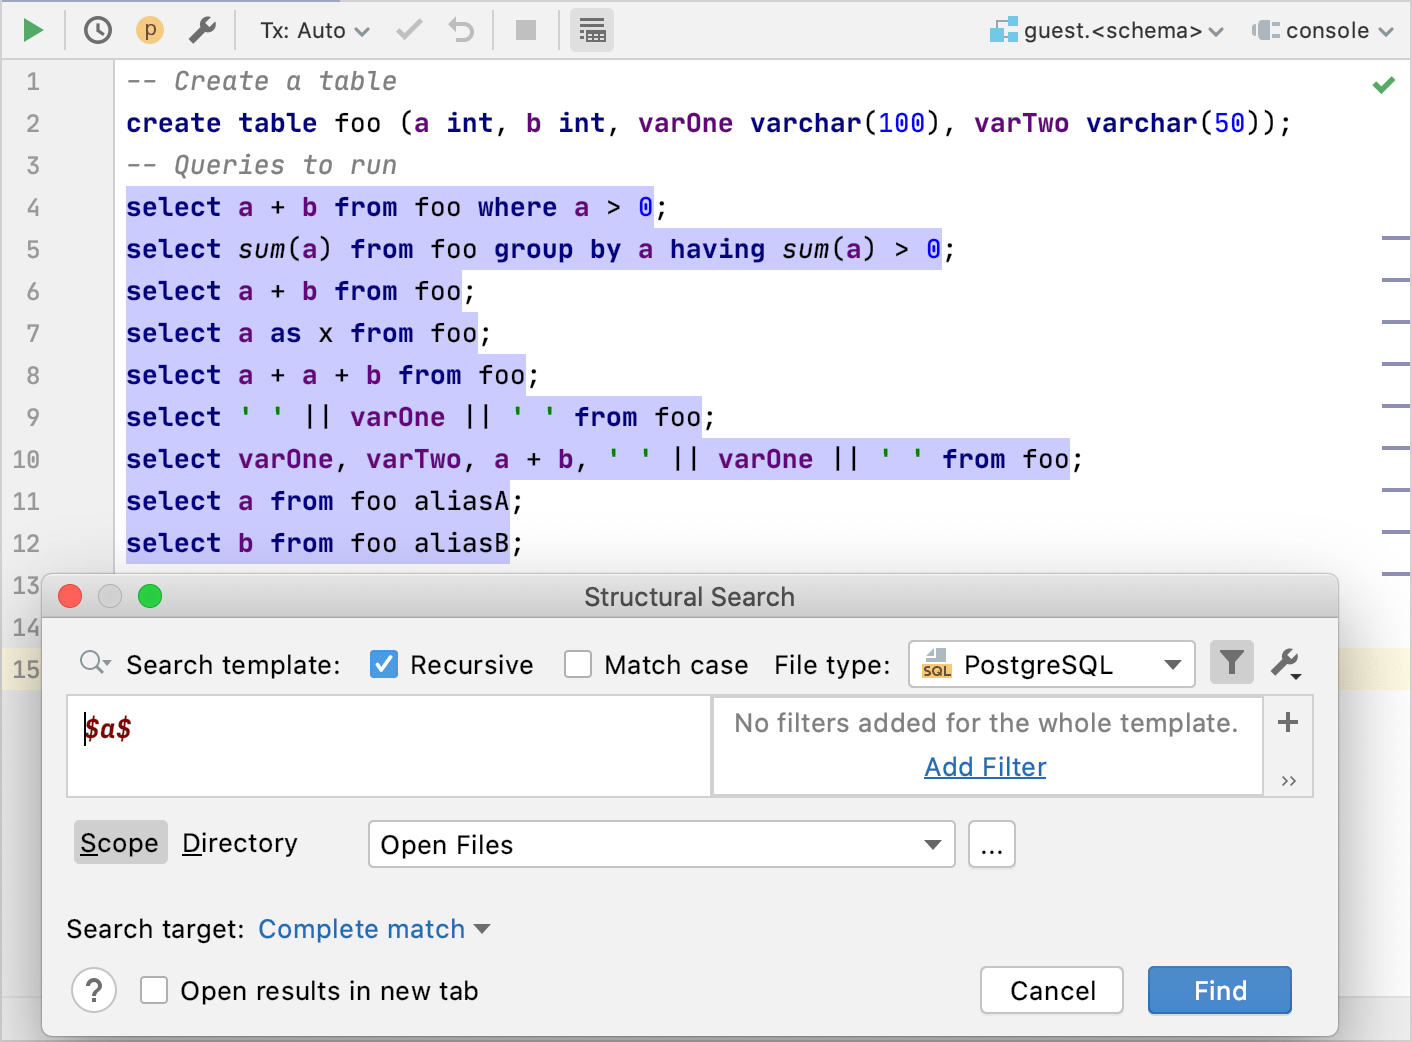Image resolution: width=1412 pixels, height=1042 pixels.
Task: Open query history using the clock icon
Action: coord(97,29)
